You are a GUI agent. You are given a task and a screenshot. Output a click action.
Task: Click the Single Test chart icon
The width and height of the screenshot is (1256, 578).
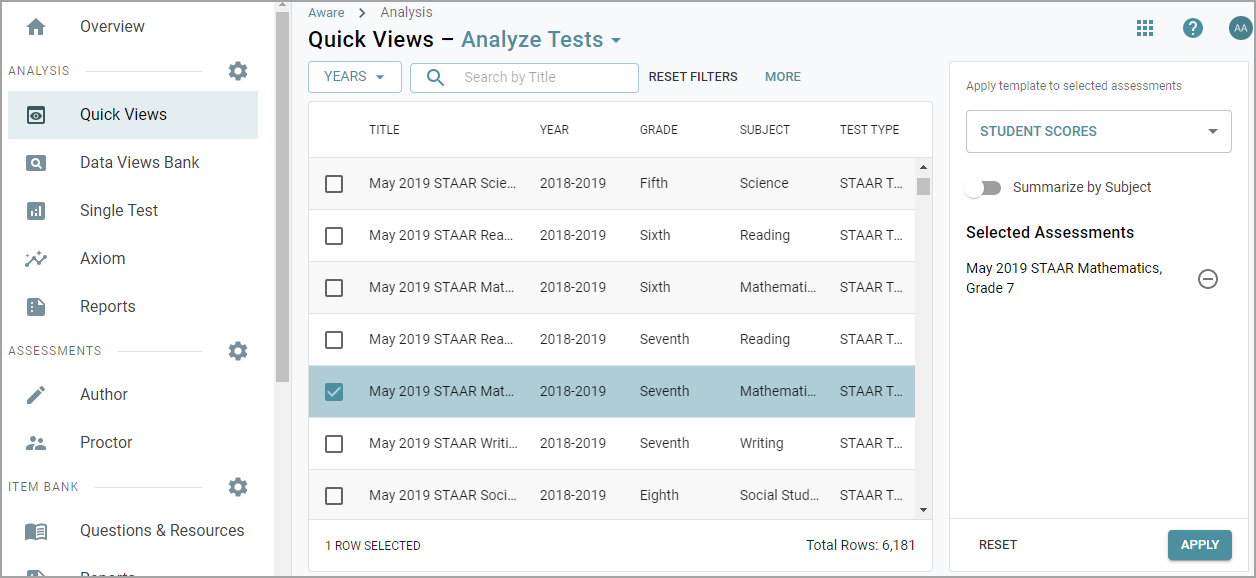point(36,211)
